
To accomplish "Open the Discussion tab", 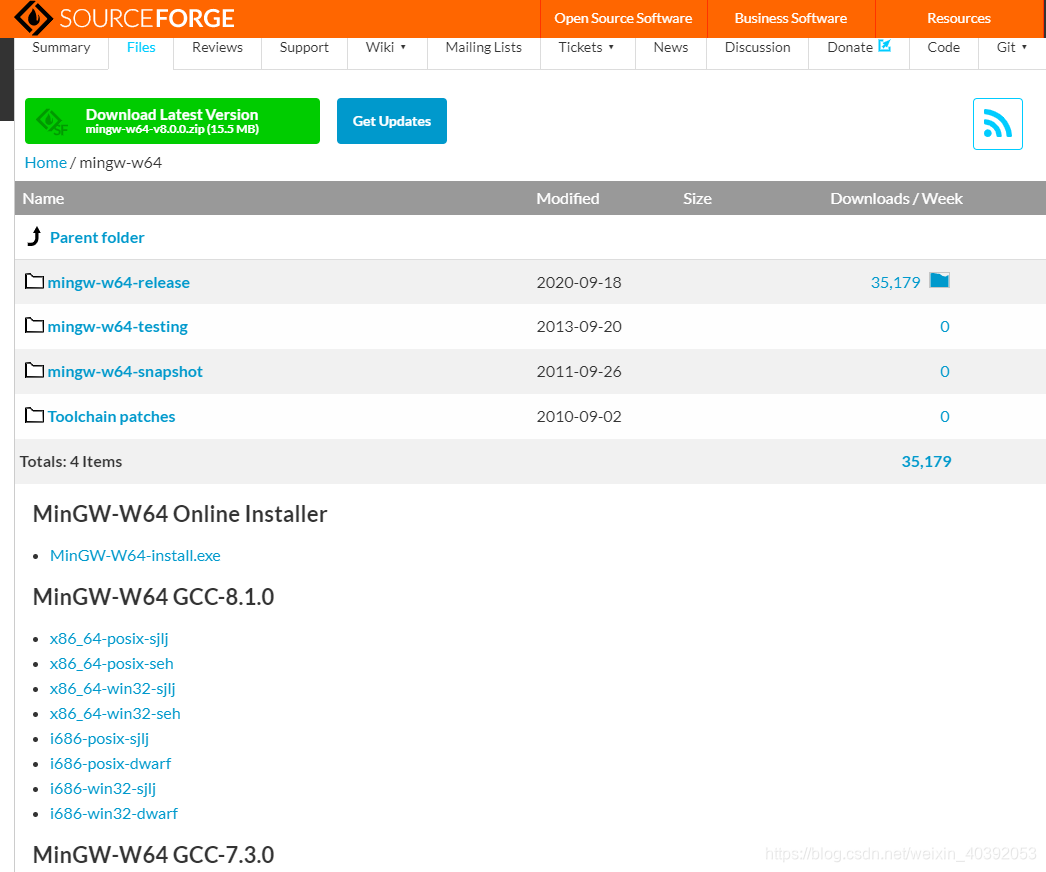I will coord(757,47).
